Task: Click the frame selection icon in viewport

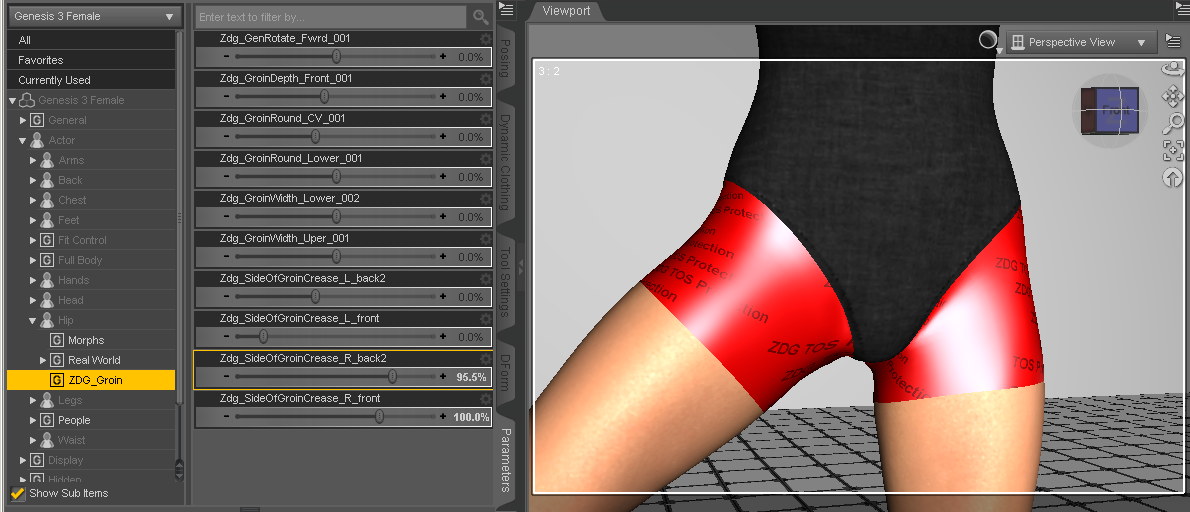Action: 1173,150
